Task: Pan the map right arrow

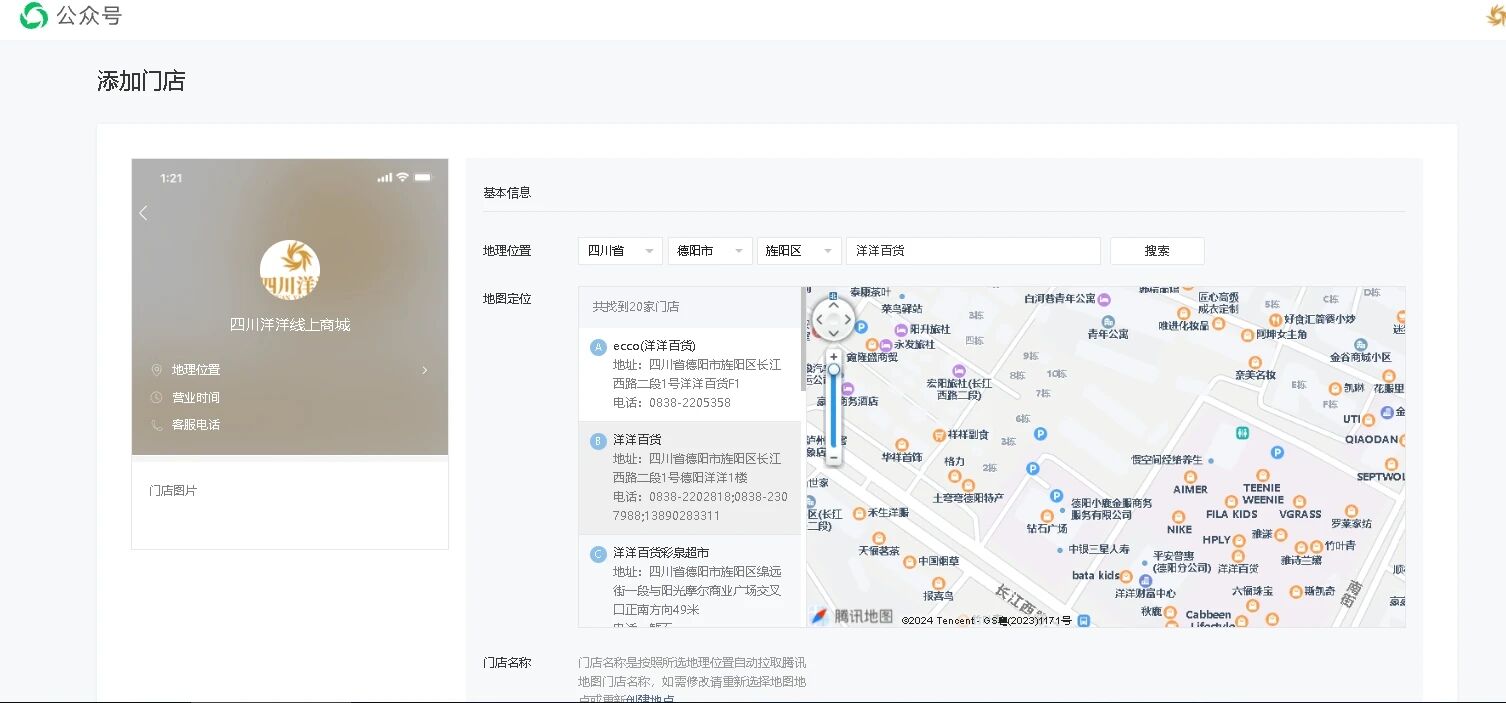Action: point(848,321)
